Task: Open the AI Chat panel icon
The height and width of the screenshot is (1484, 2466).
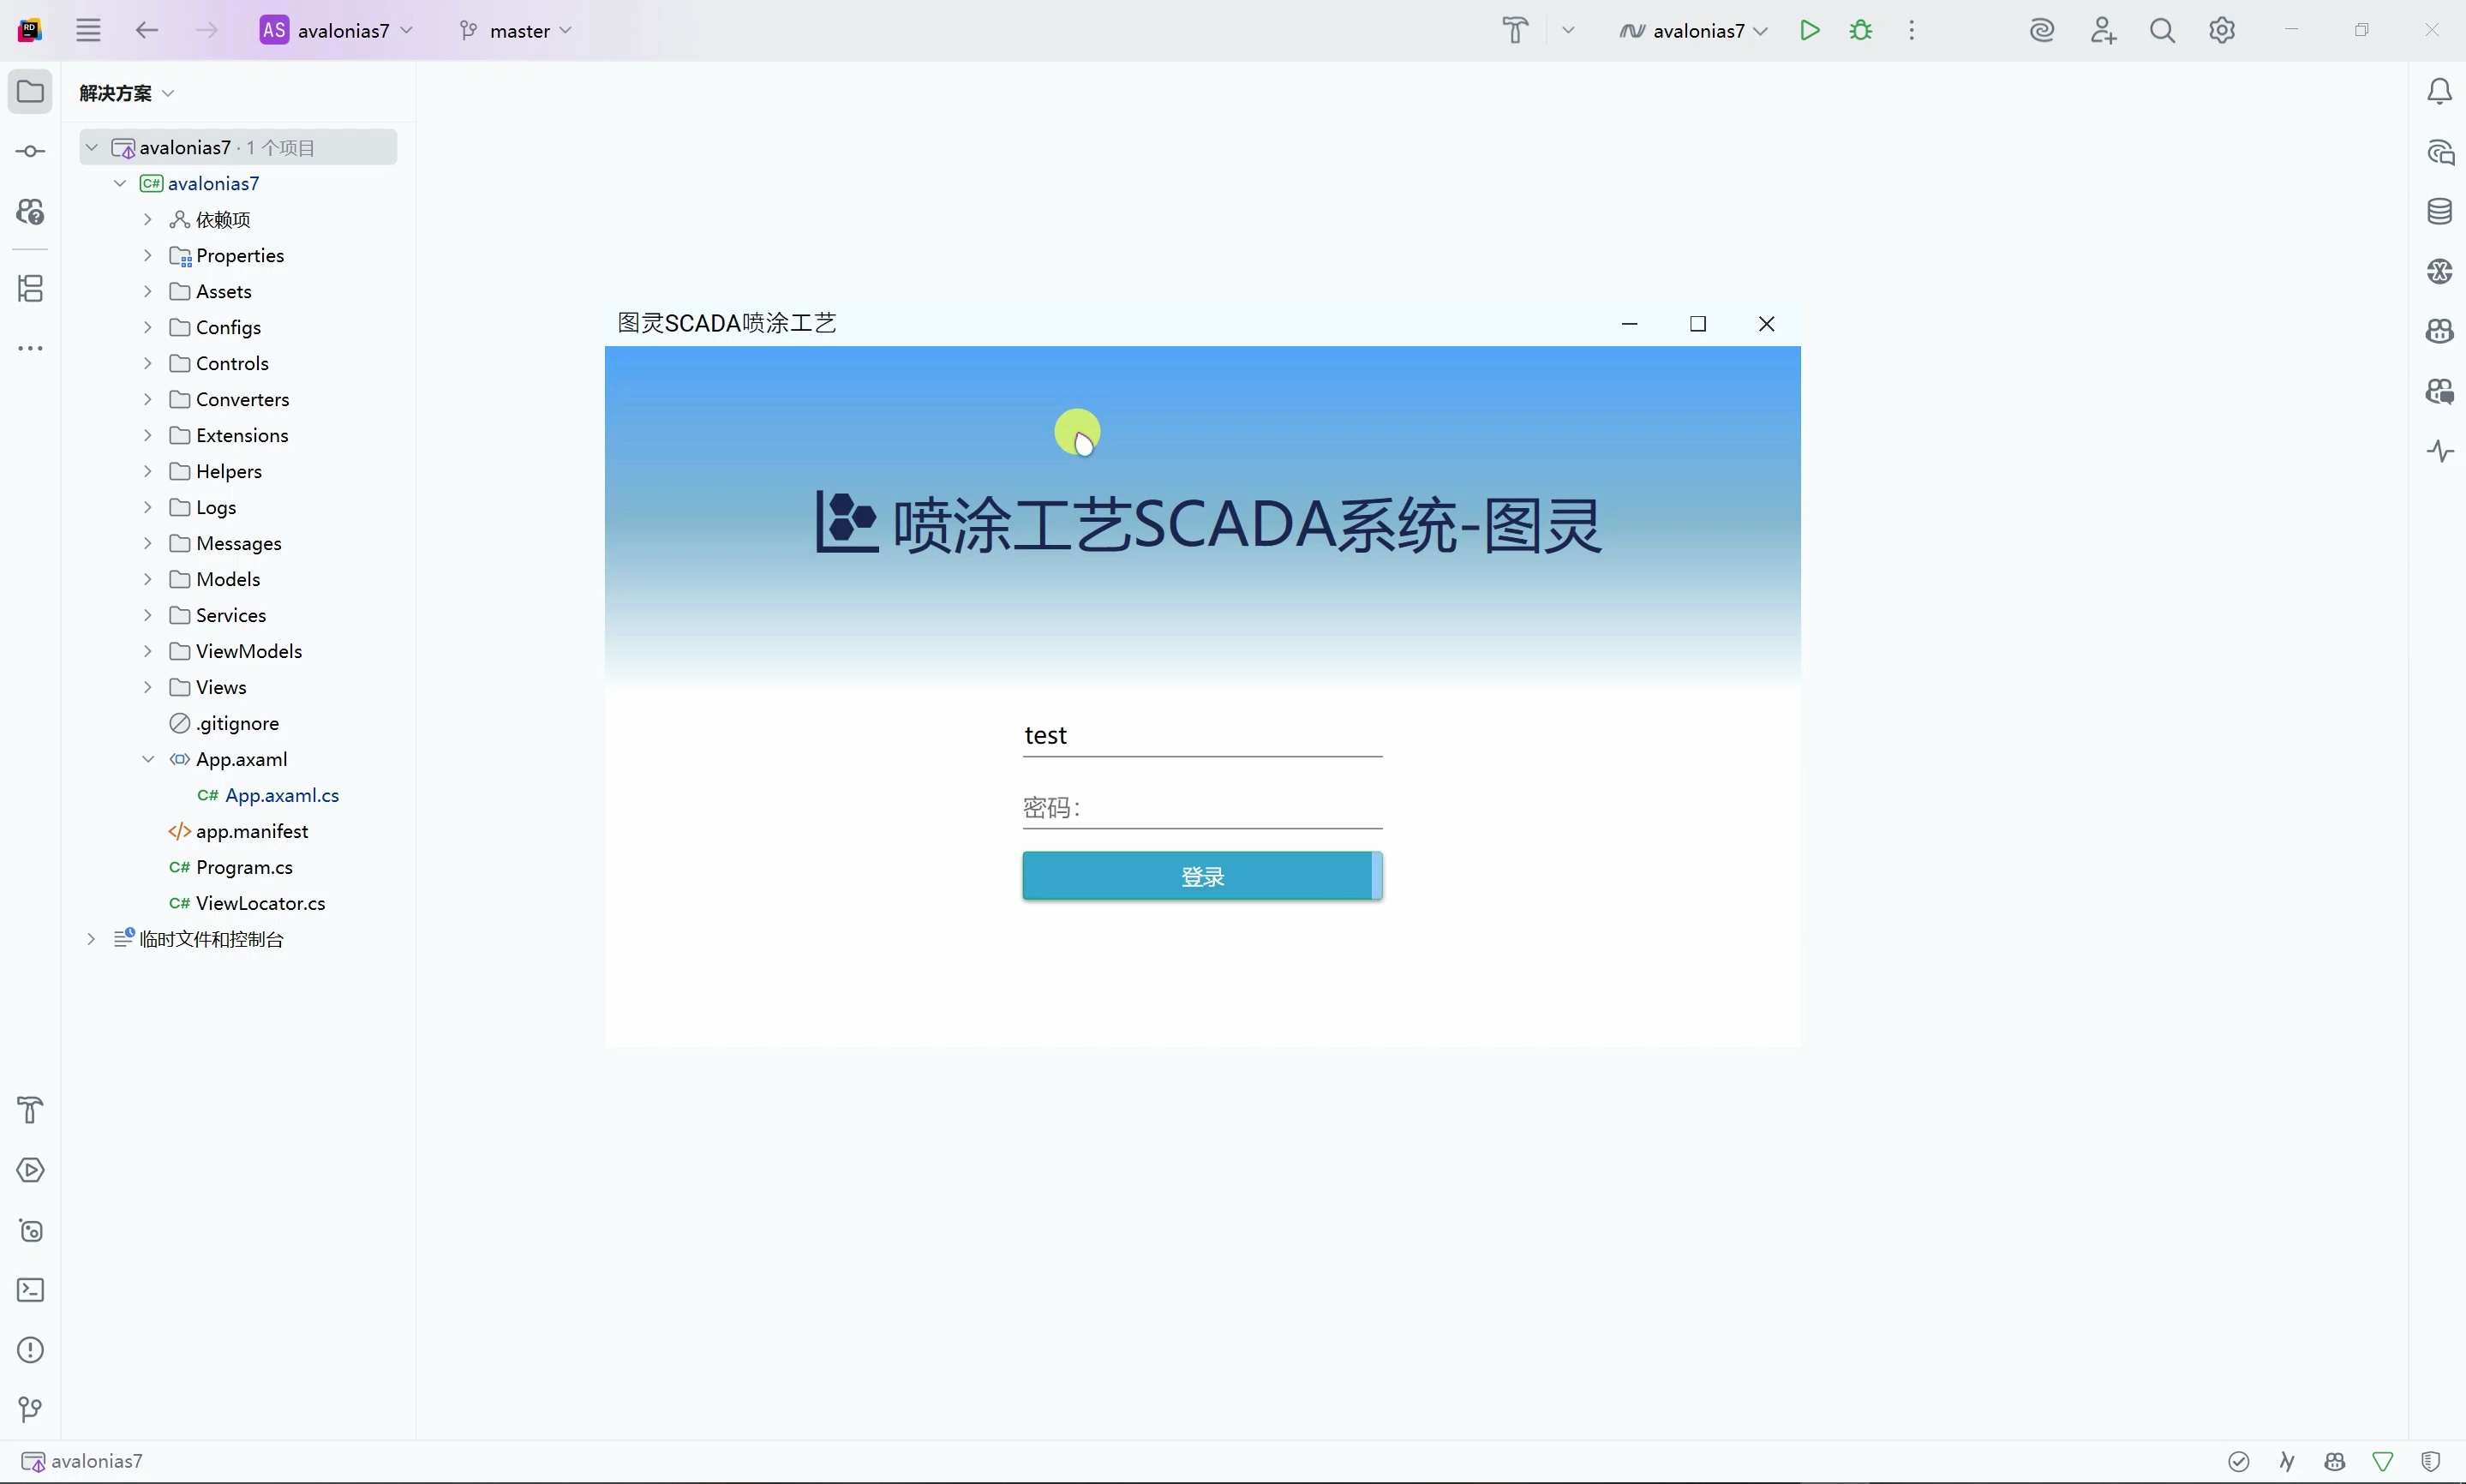Action: [2440, 152]
